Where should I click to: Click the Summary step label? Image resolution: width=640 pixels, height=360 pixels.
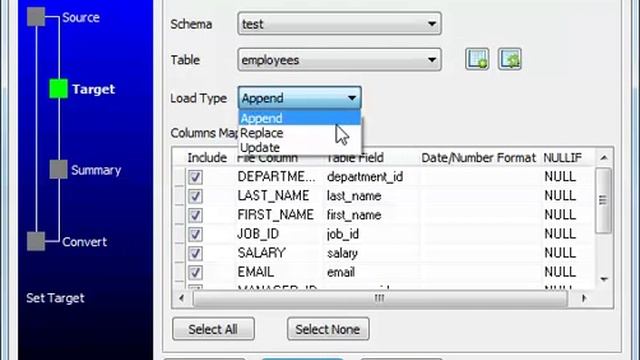[x=96, y=170]
